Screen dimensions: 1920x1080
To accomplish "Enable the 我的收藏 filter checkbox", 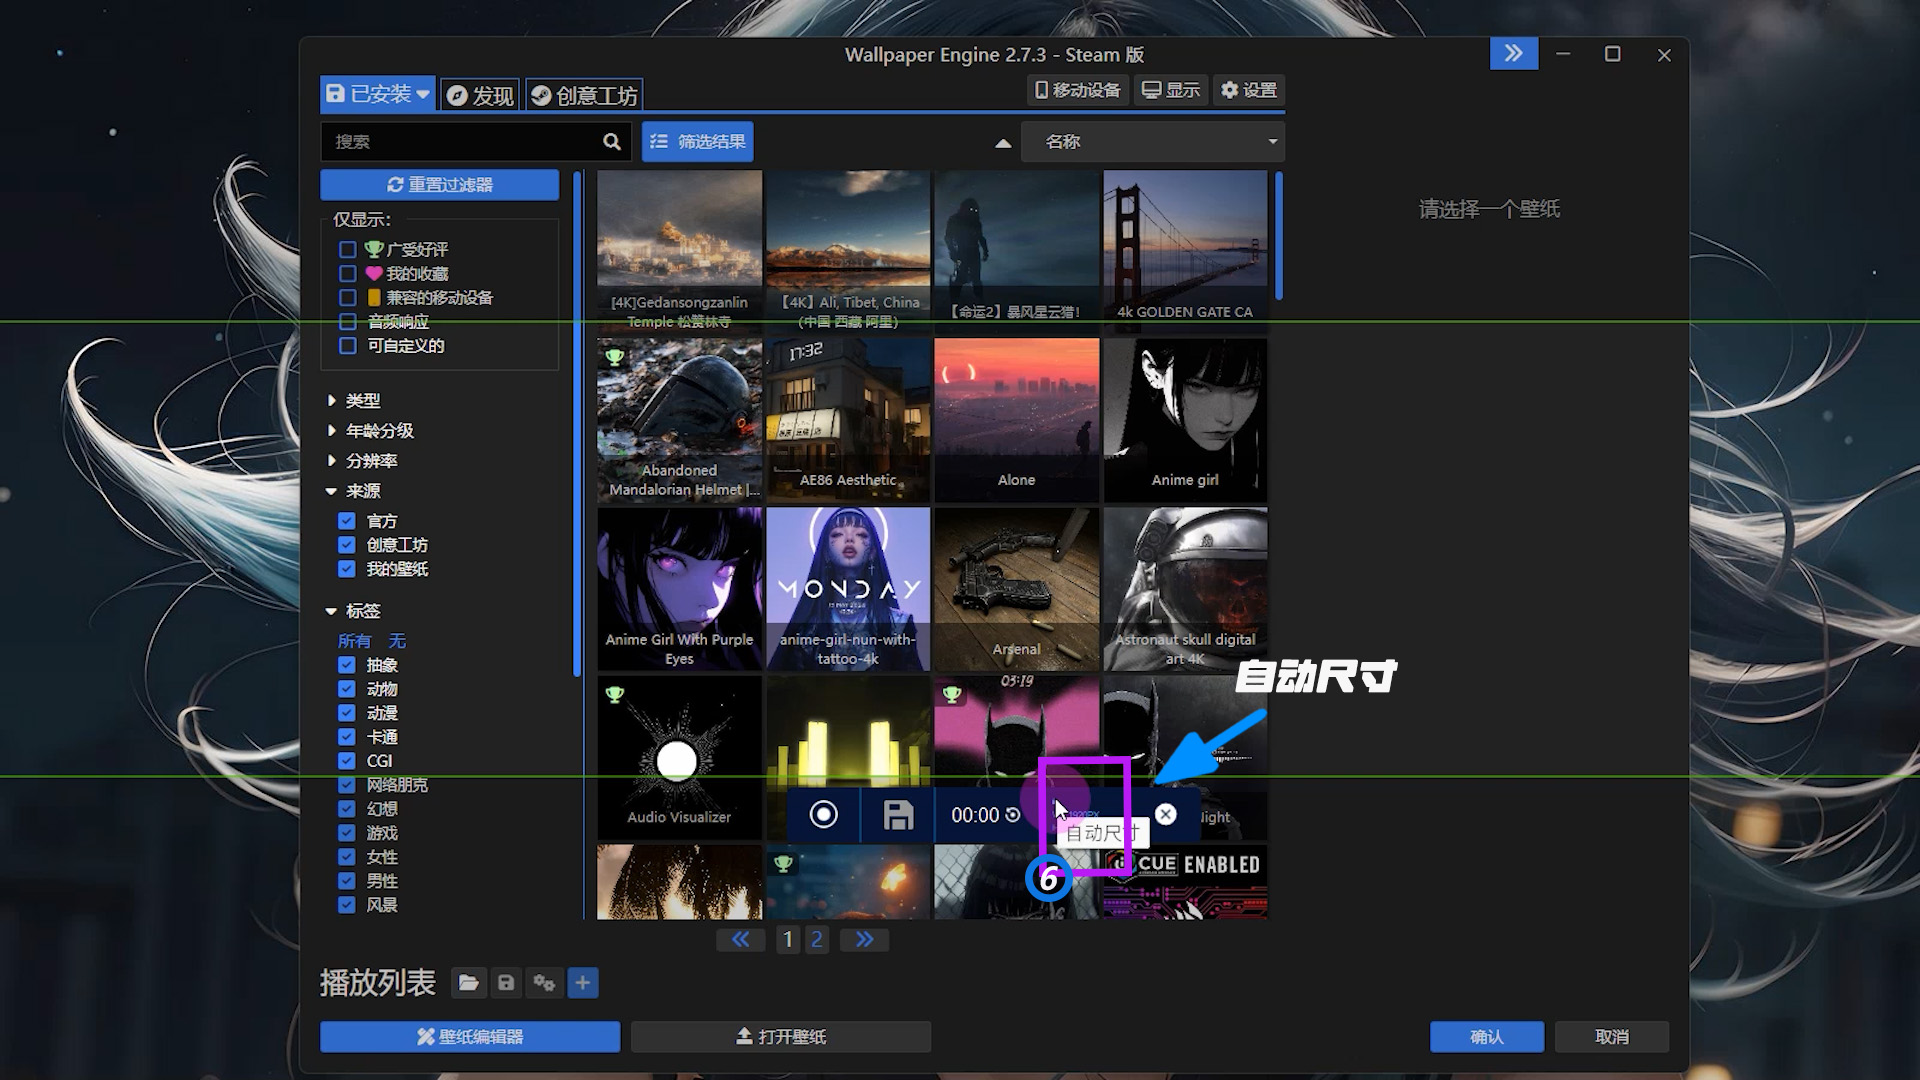I will [348, 274].
